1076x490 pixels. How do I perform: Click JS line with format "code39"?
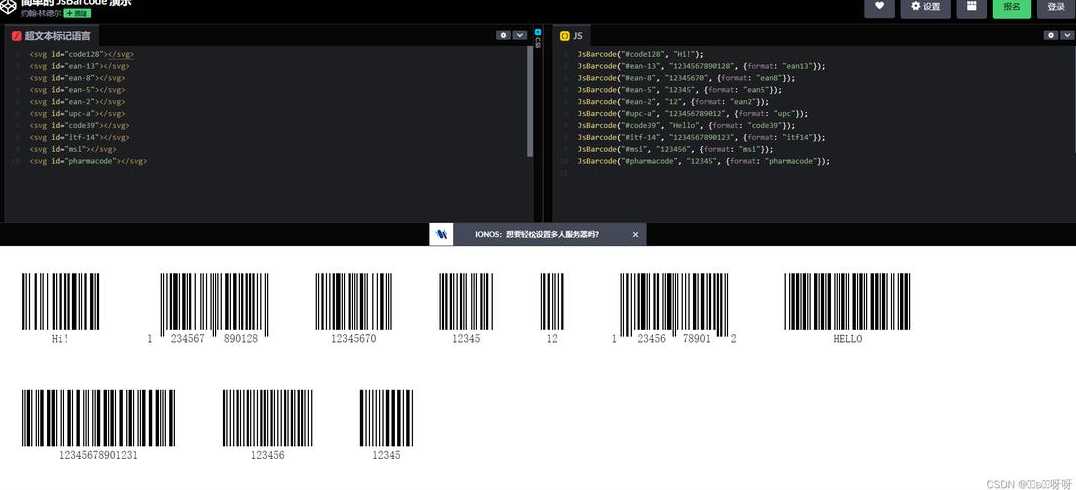(x=686, y=126)
